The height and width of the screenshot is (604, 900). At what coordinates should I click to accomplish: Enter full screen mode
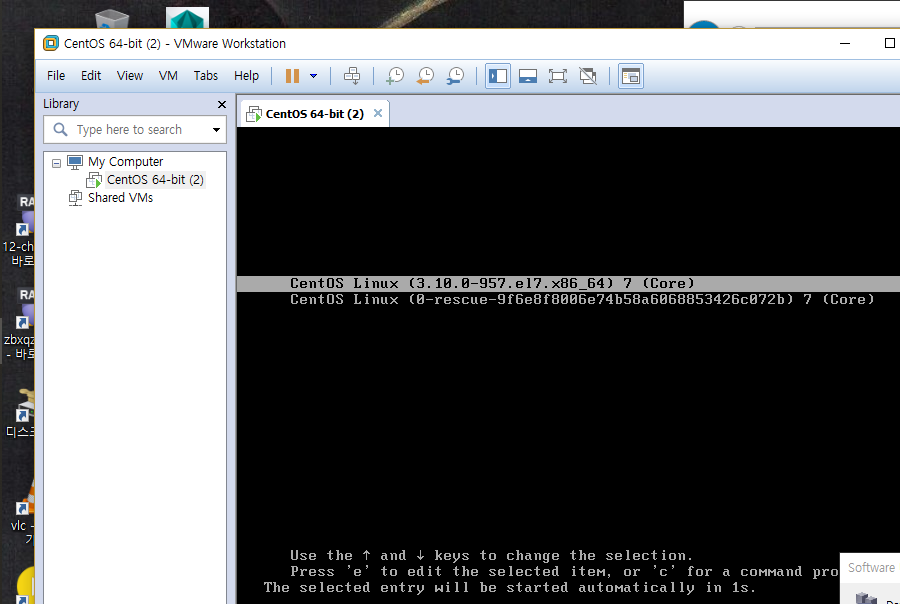click(557, 76)
